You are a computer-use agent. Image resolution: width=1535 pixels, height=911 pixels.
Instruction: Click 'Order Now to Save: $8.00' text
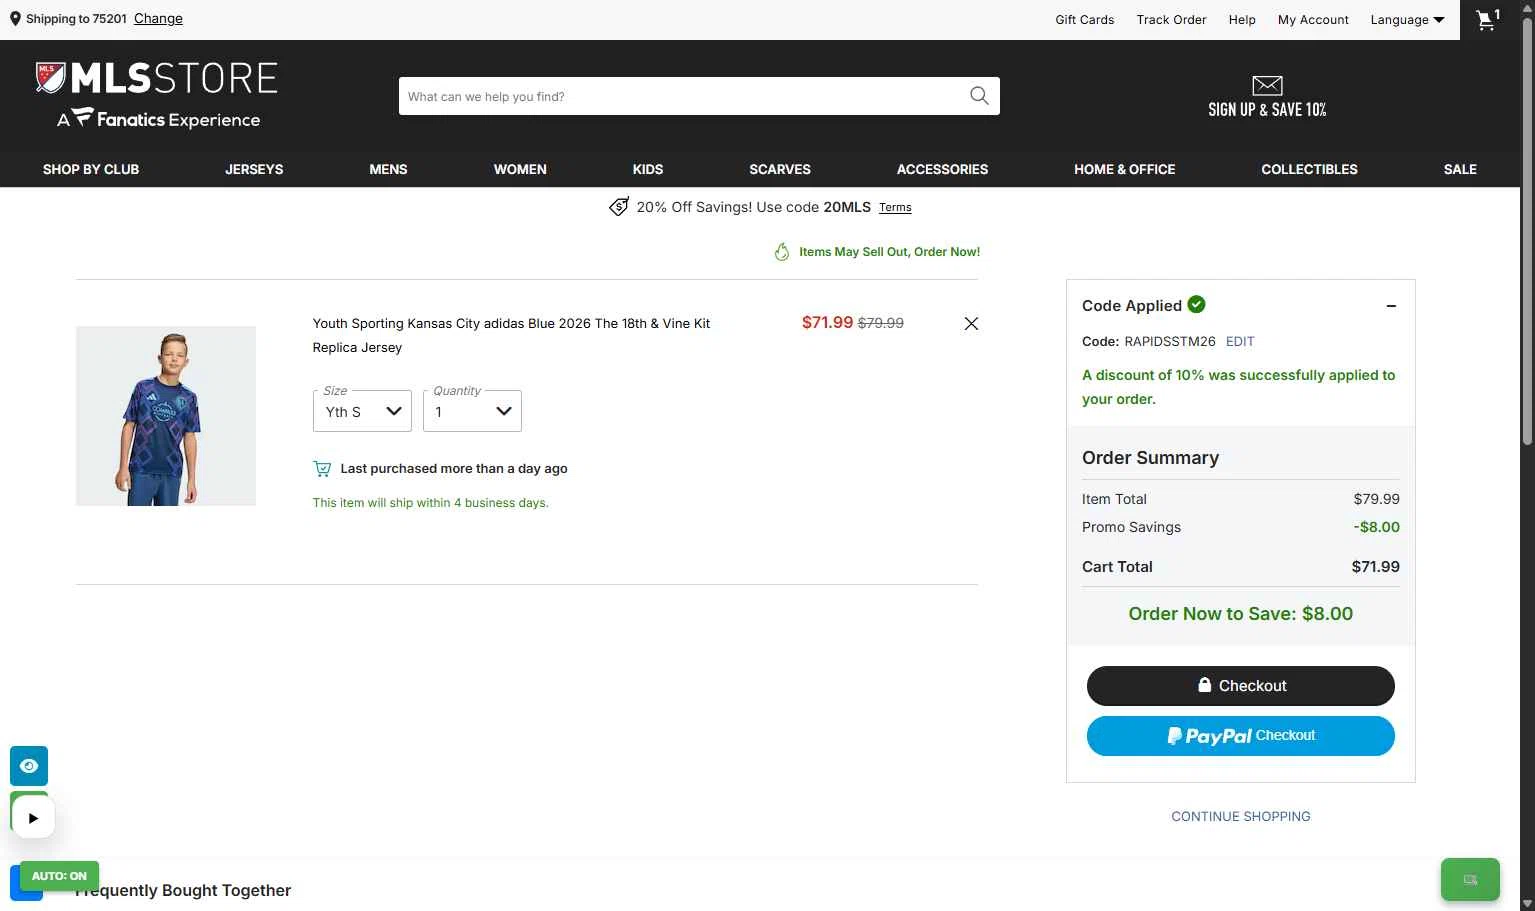click(x=1241, y=614)
